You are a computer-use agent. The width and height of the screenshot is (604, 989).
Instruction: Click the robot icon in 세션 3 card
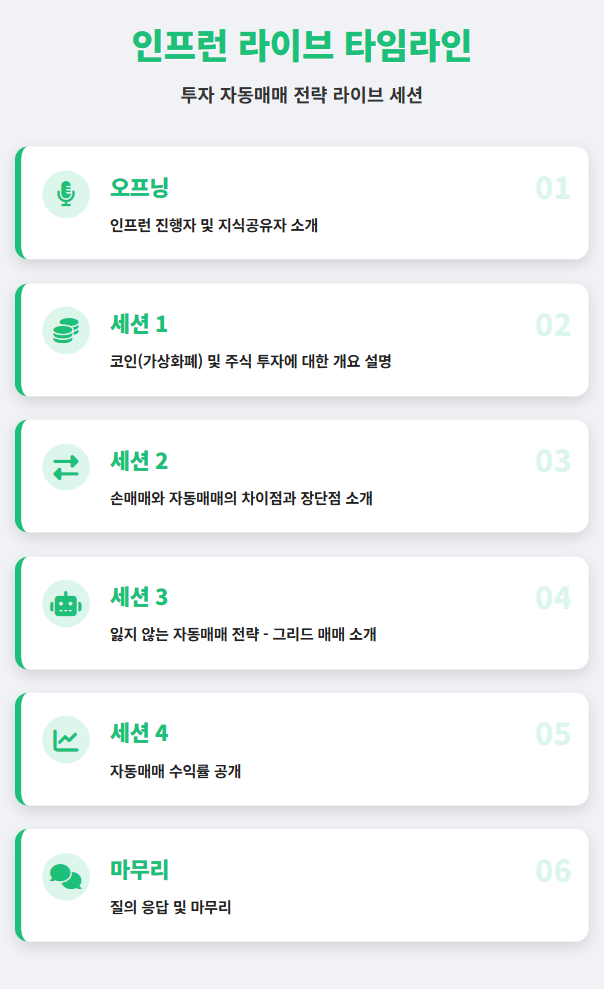(x=66, y=603)
